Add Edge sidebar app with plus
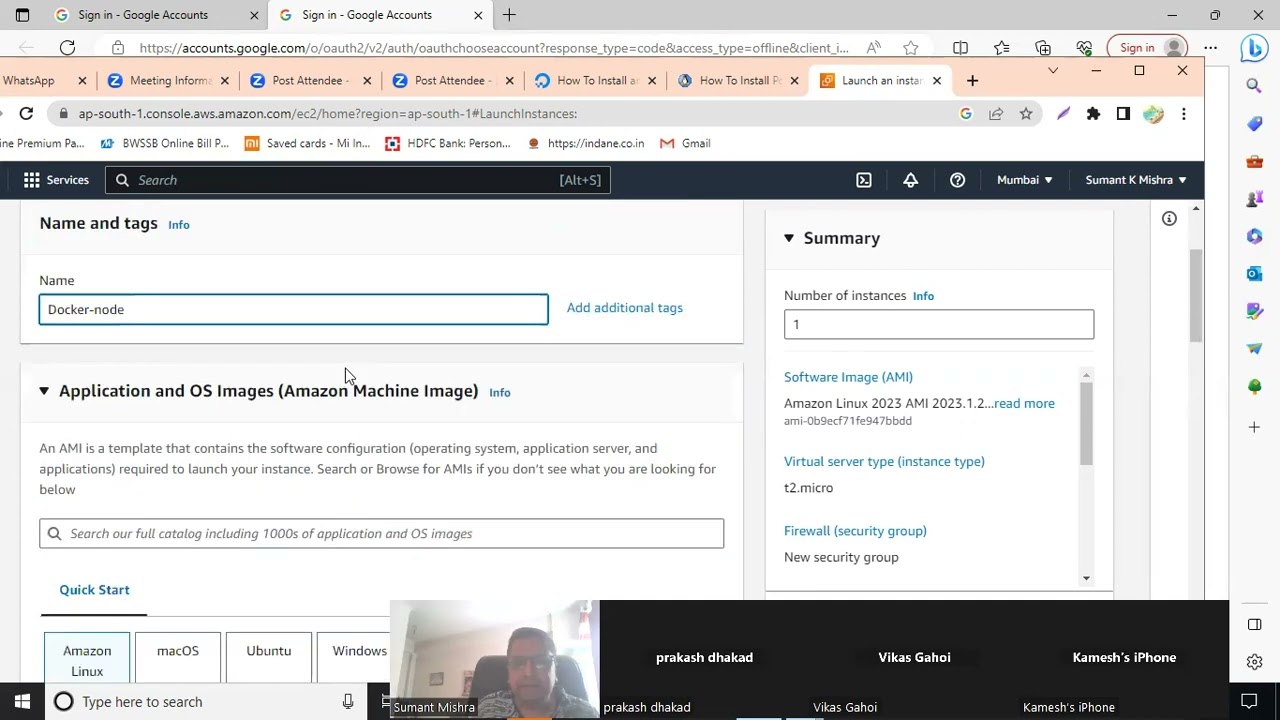Image resolution: width=1280 pixels, height=720 pixels. [1254, 427]
